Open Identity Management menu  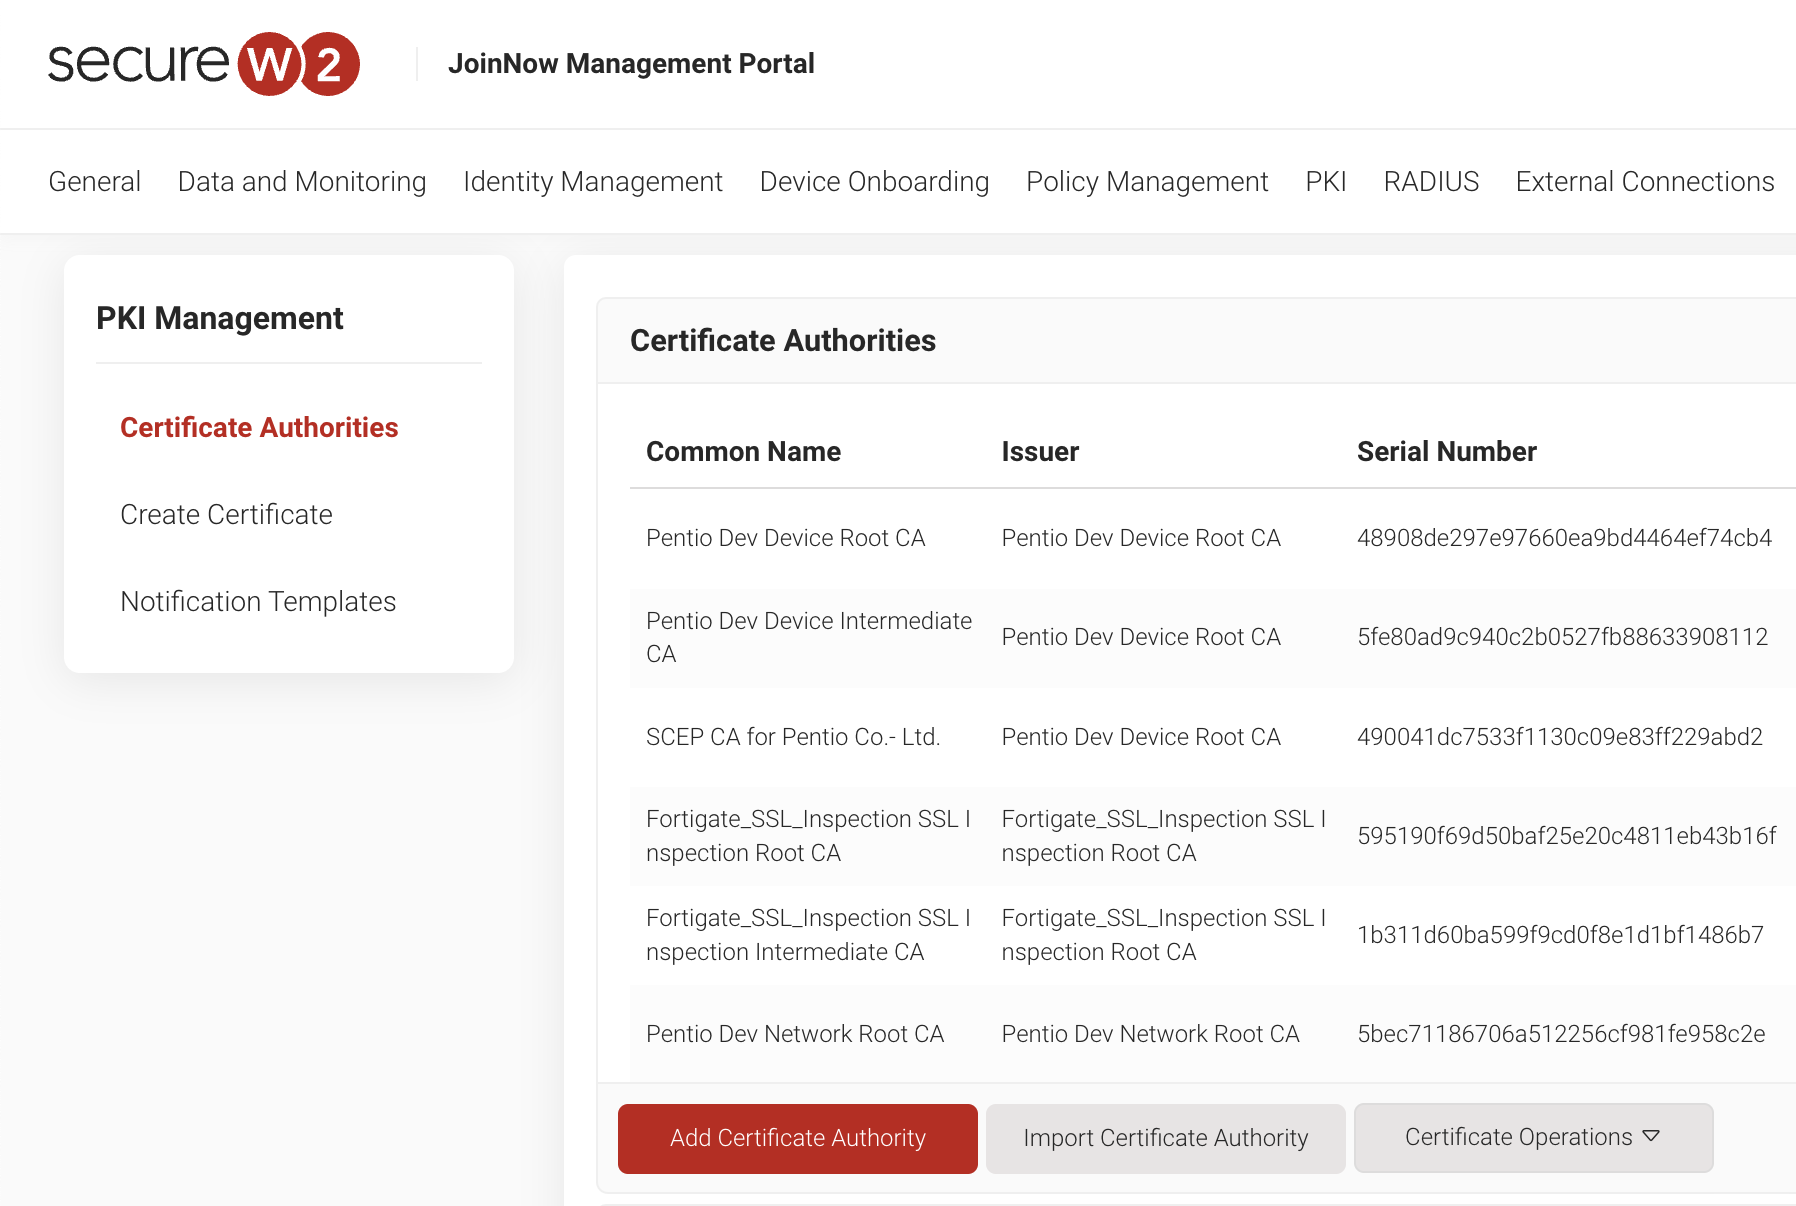[593, 182]
